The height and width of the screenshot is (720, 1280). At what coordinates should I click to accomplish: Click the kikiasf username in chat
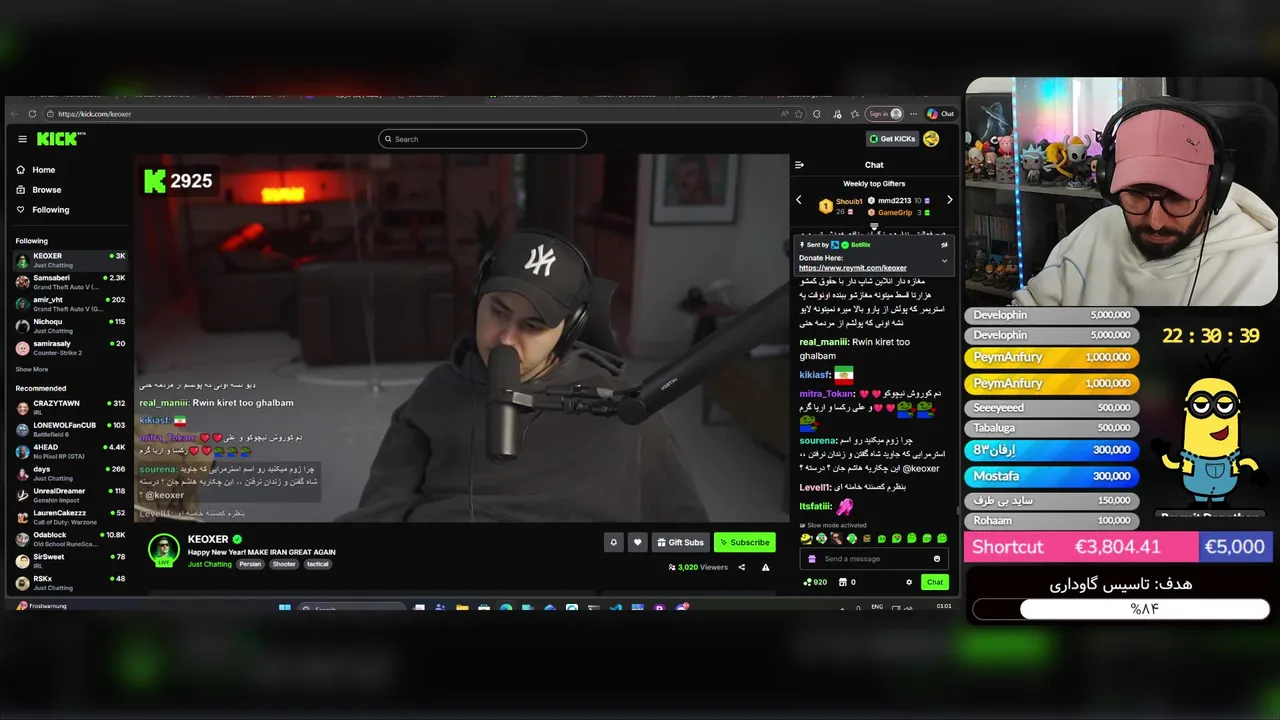(x=815, y=375)
